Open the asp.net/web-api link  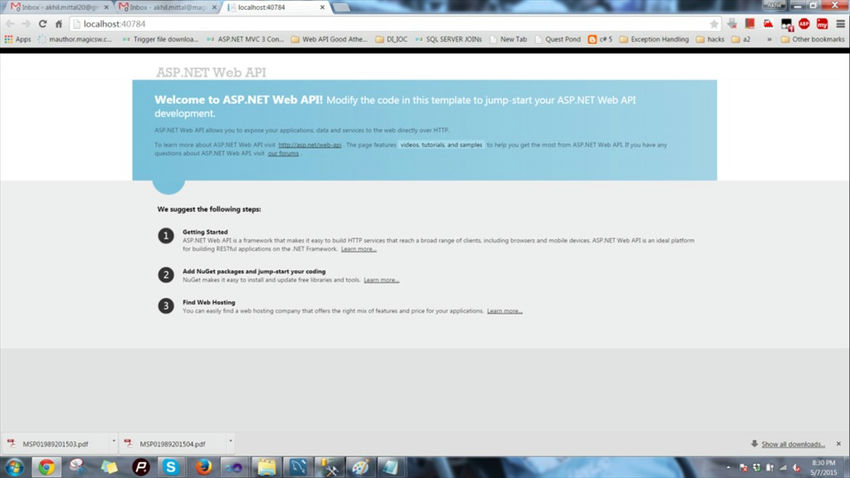tap(310, 145)
